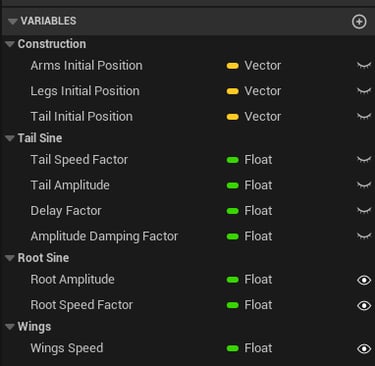The height and width of the screenshot is (366, 375).
Task: Toggle the closed eye for Amplitude Damping Factor
Action: click(364, 236)
